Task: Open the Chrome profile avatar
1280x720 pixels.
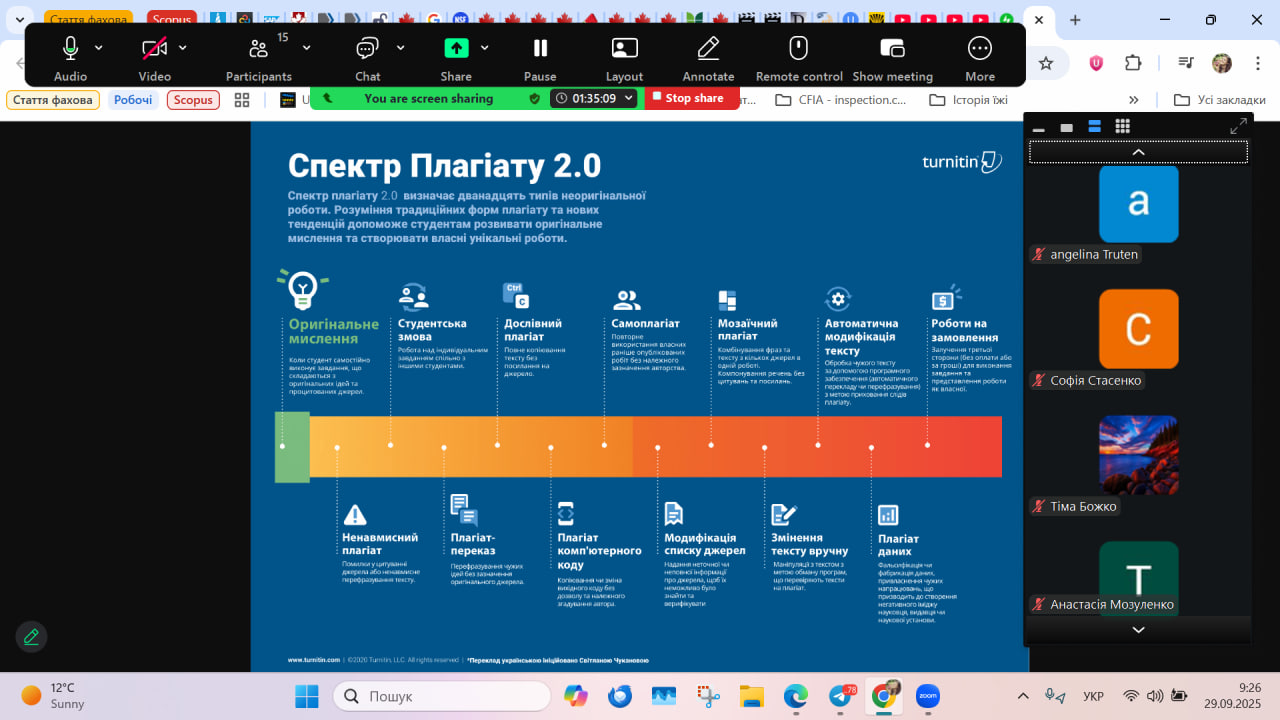Action: [x=1222, y=63]
